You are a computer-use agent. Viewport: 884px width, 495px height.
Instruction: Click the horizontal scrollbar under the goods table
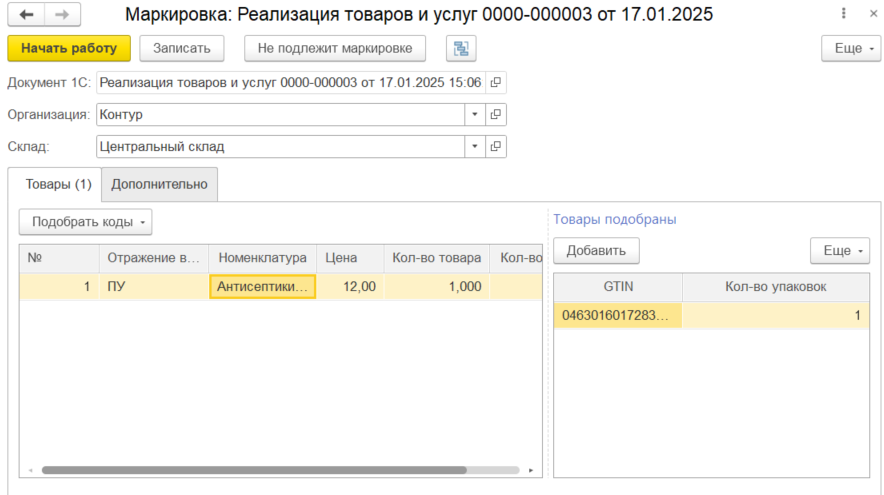pyautogui.click(x=280, y=469)
